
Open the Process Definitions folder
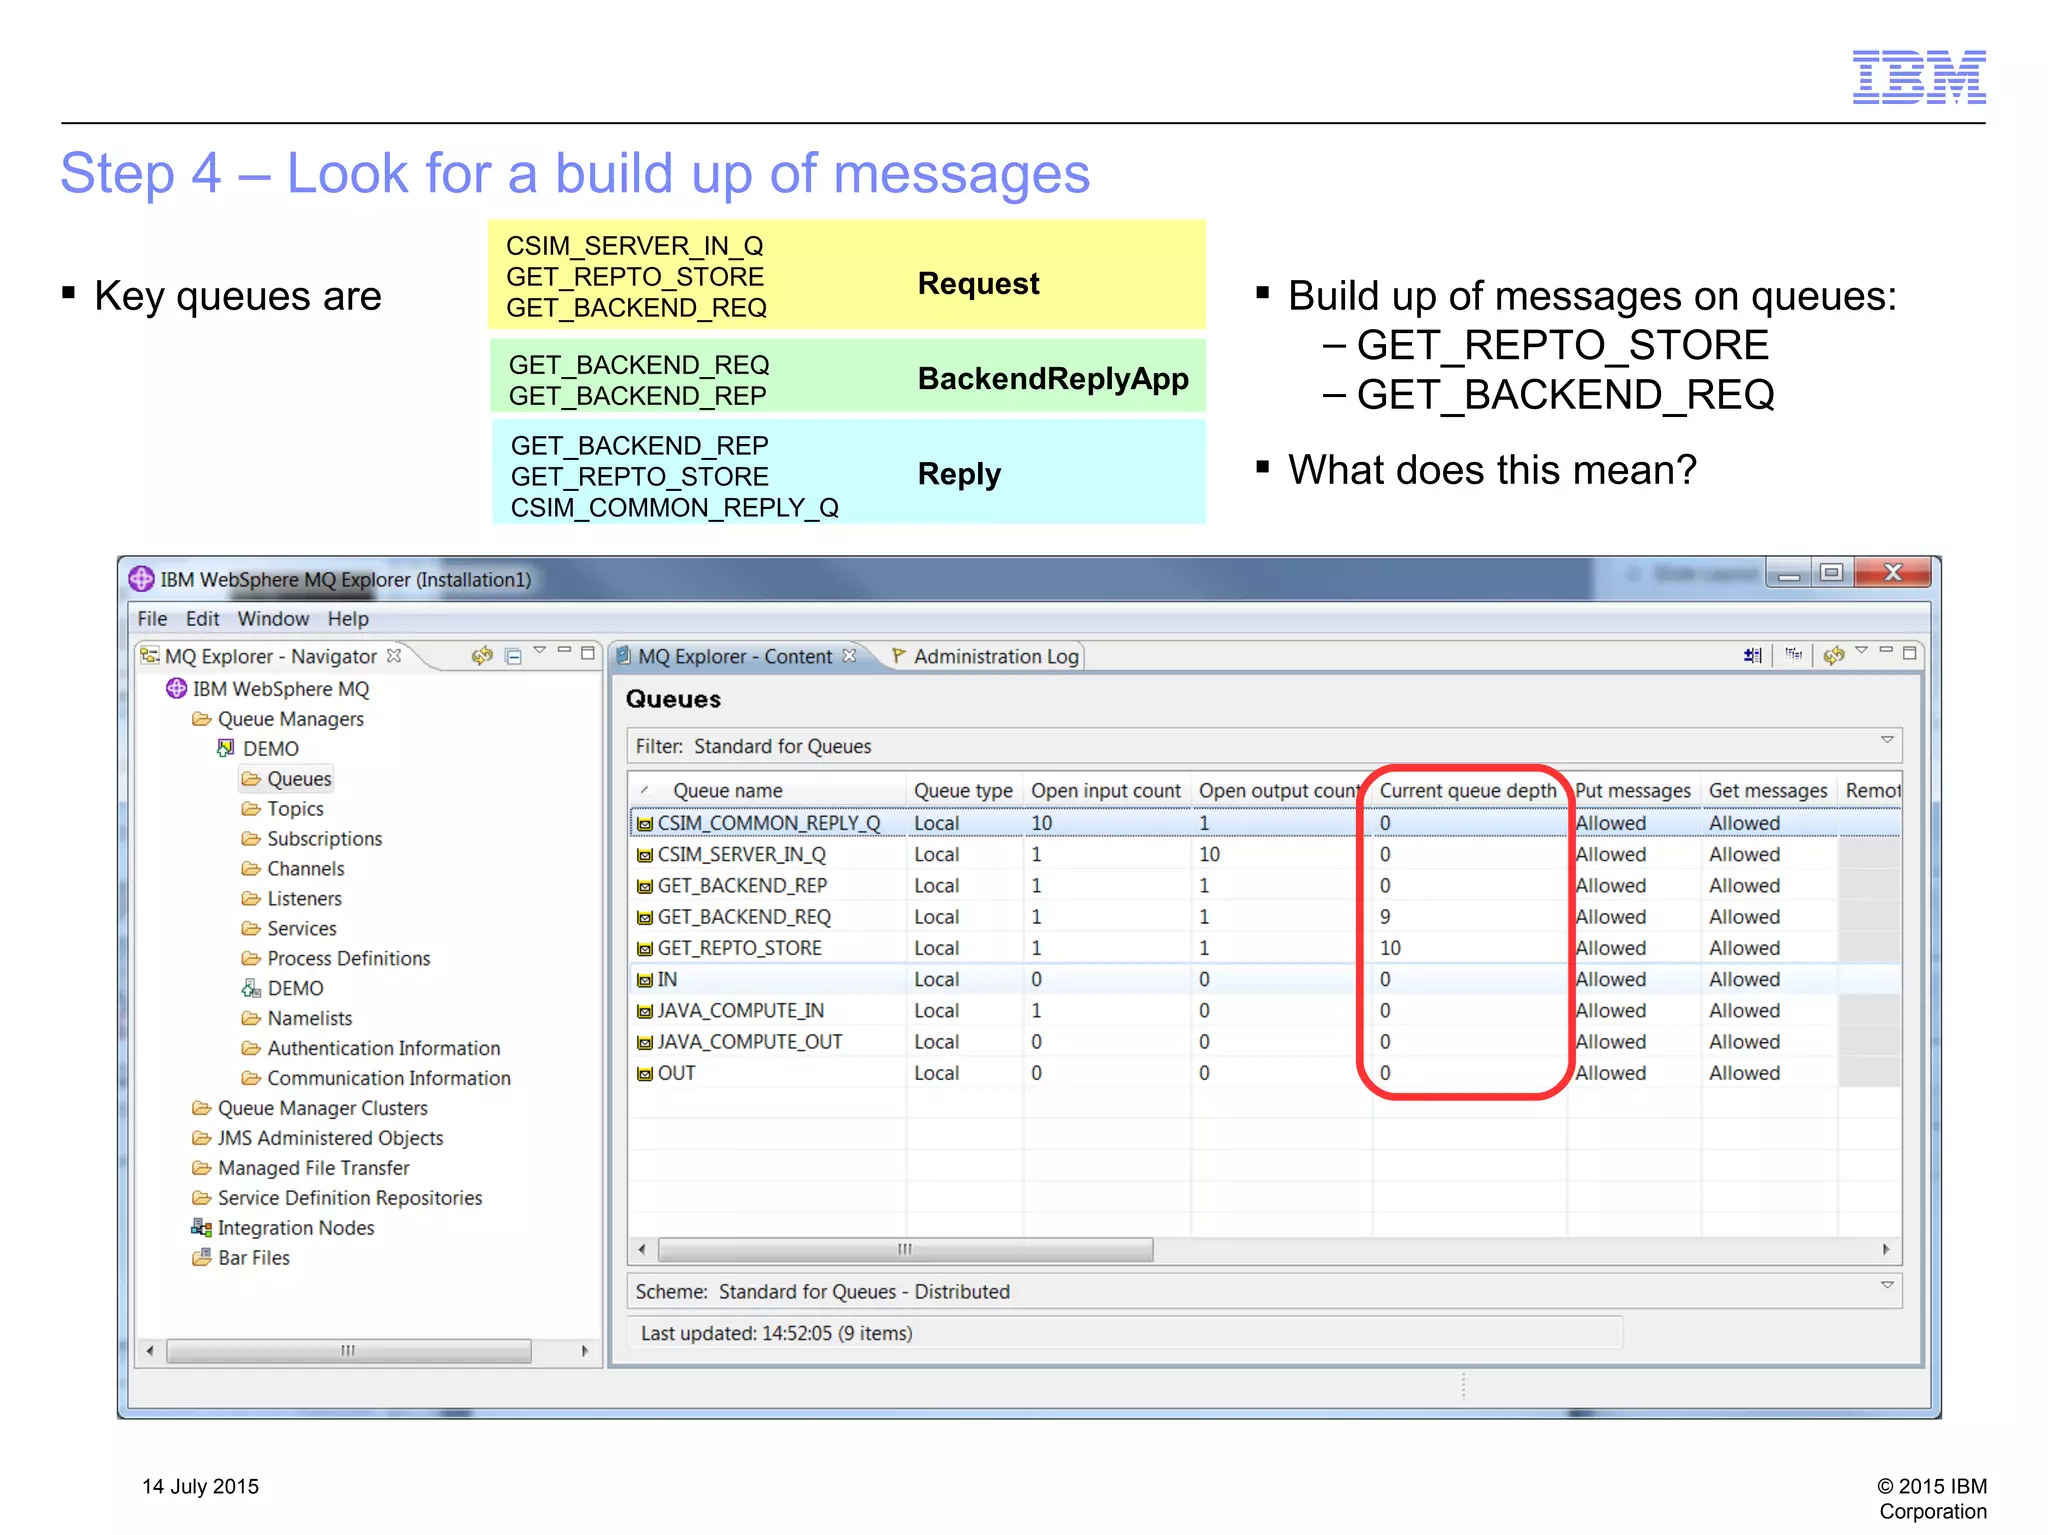336,958
